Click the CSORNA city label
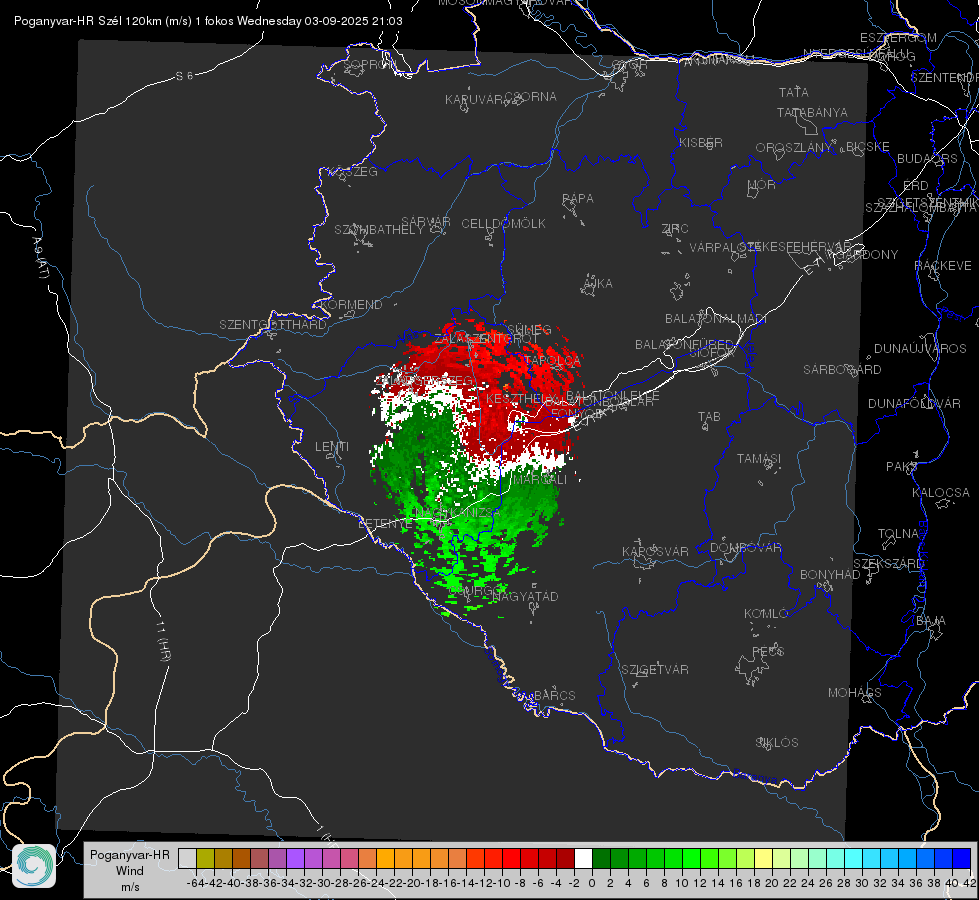The height and width of the screenshot is (900, 979). (531, 97)
